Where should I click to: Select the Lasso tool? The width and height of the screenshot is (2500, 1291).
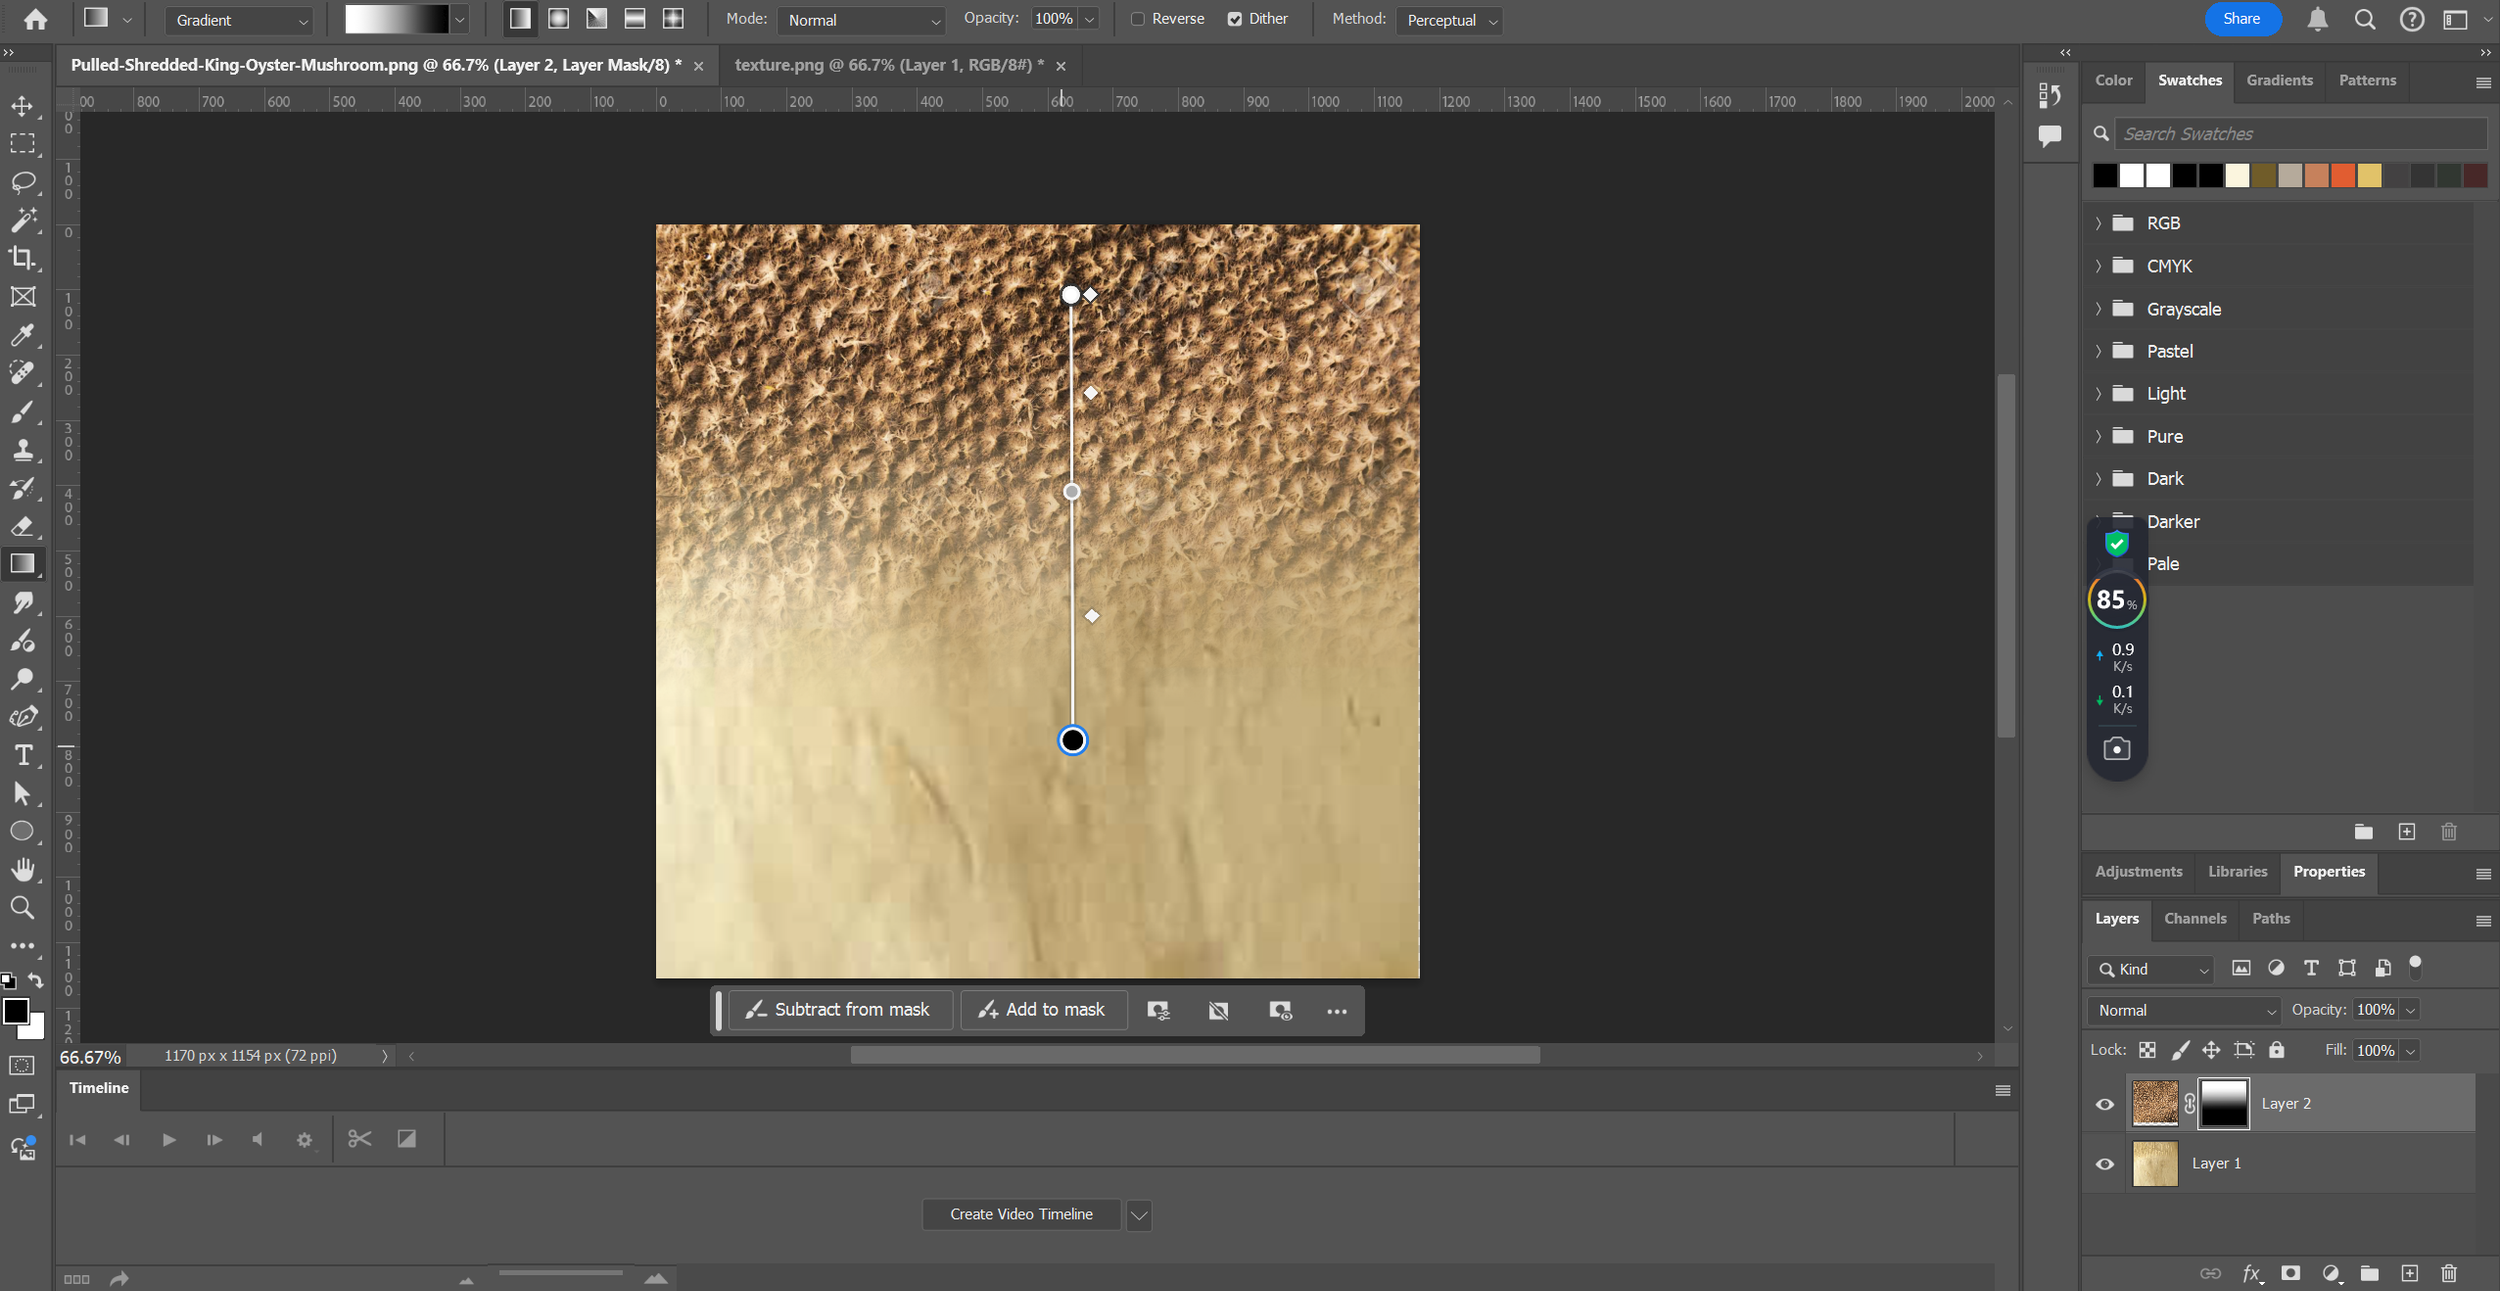22,182
